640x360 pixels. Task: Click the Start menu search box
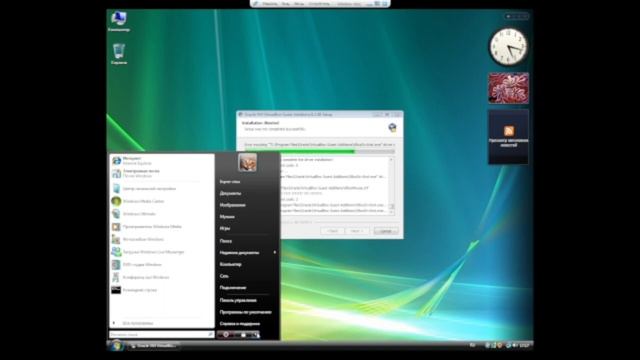pos(161,335)
